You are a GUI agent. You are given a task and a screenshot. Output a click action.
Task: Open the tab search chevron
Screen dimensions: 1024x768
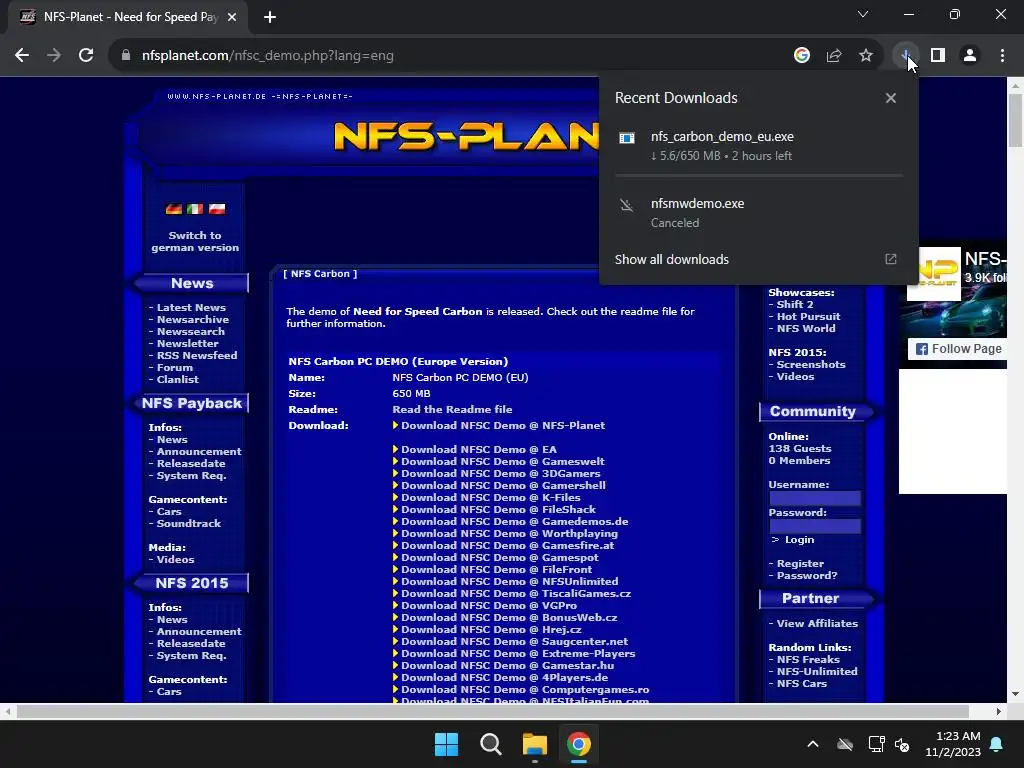[863, 14]
